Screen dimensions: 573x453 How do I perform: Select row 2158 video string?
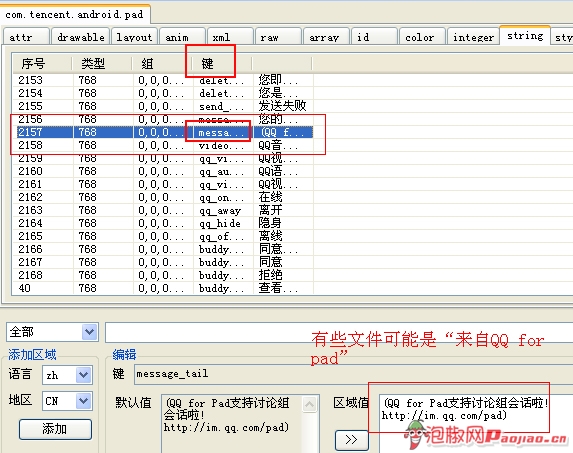(x=163, y=145)
